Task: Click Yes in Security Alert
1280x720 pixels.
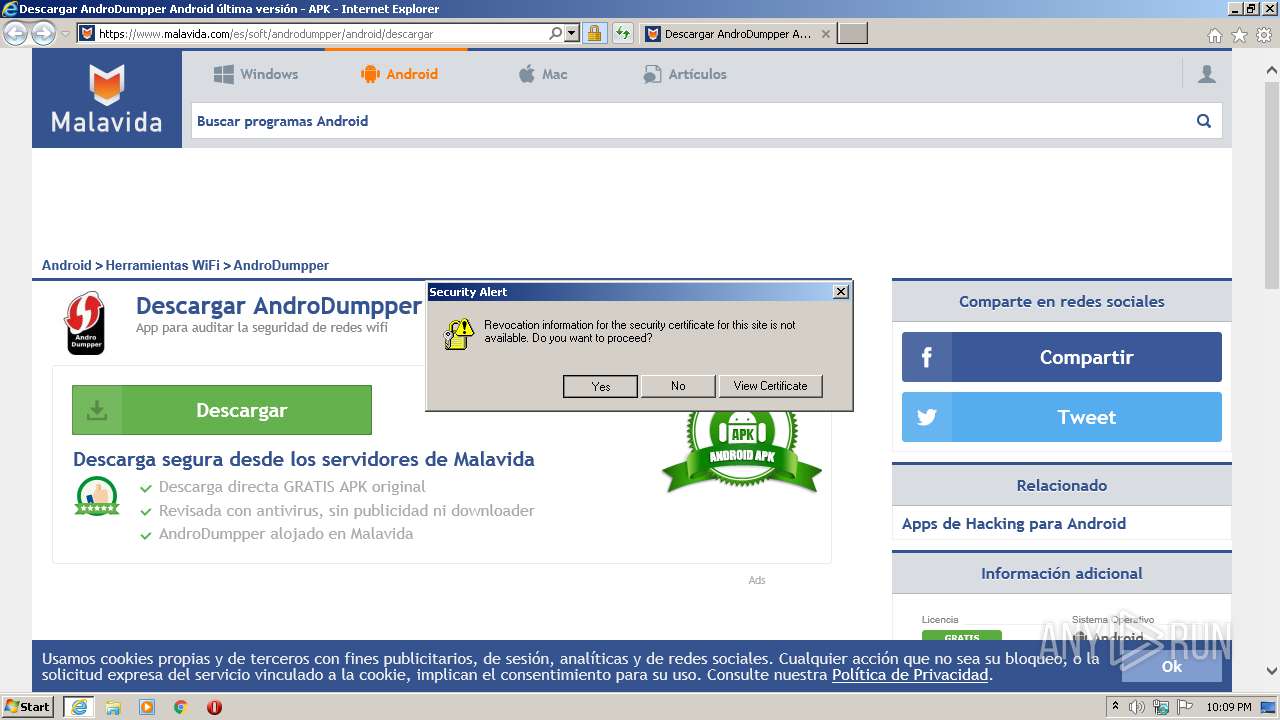Action: (600, 386)
